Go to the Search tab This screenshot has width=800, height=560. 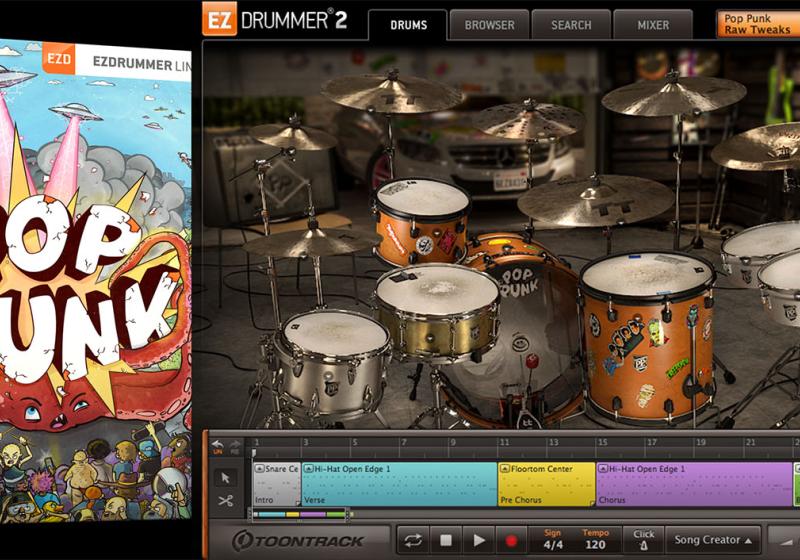[571, 24]
